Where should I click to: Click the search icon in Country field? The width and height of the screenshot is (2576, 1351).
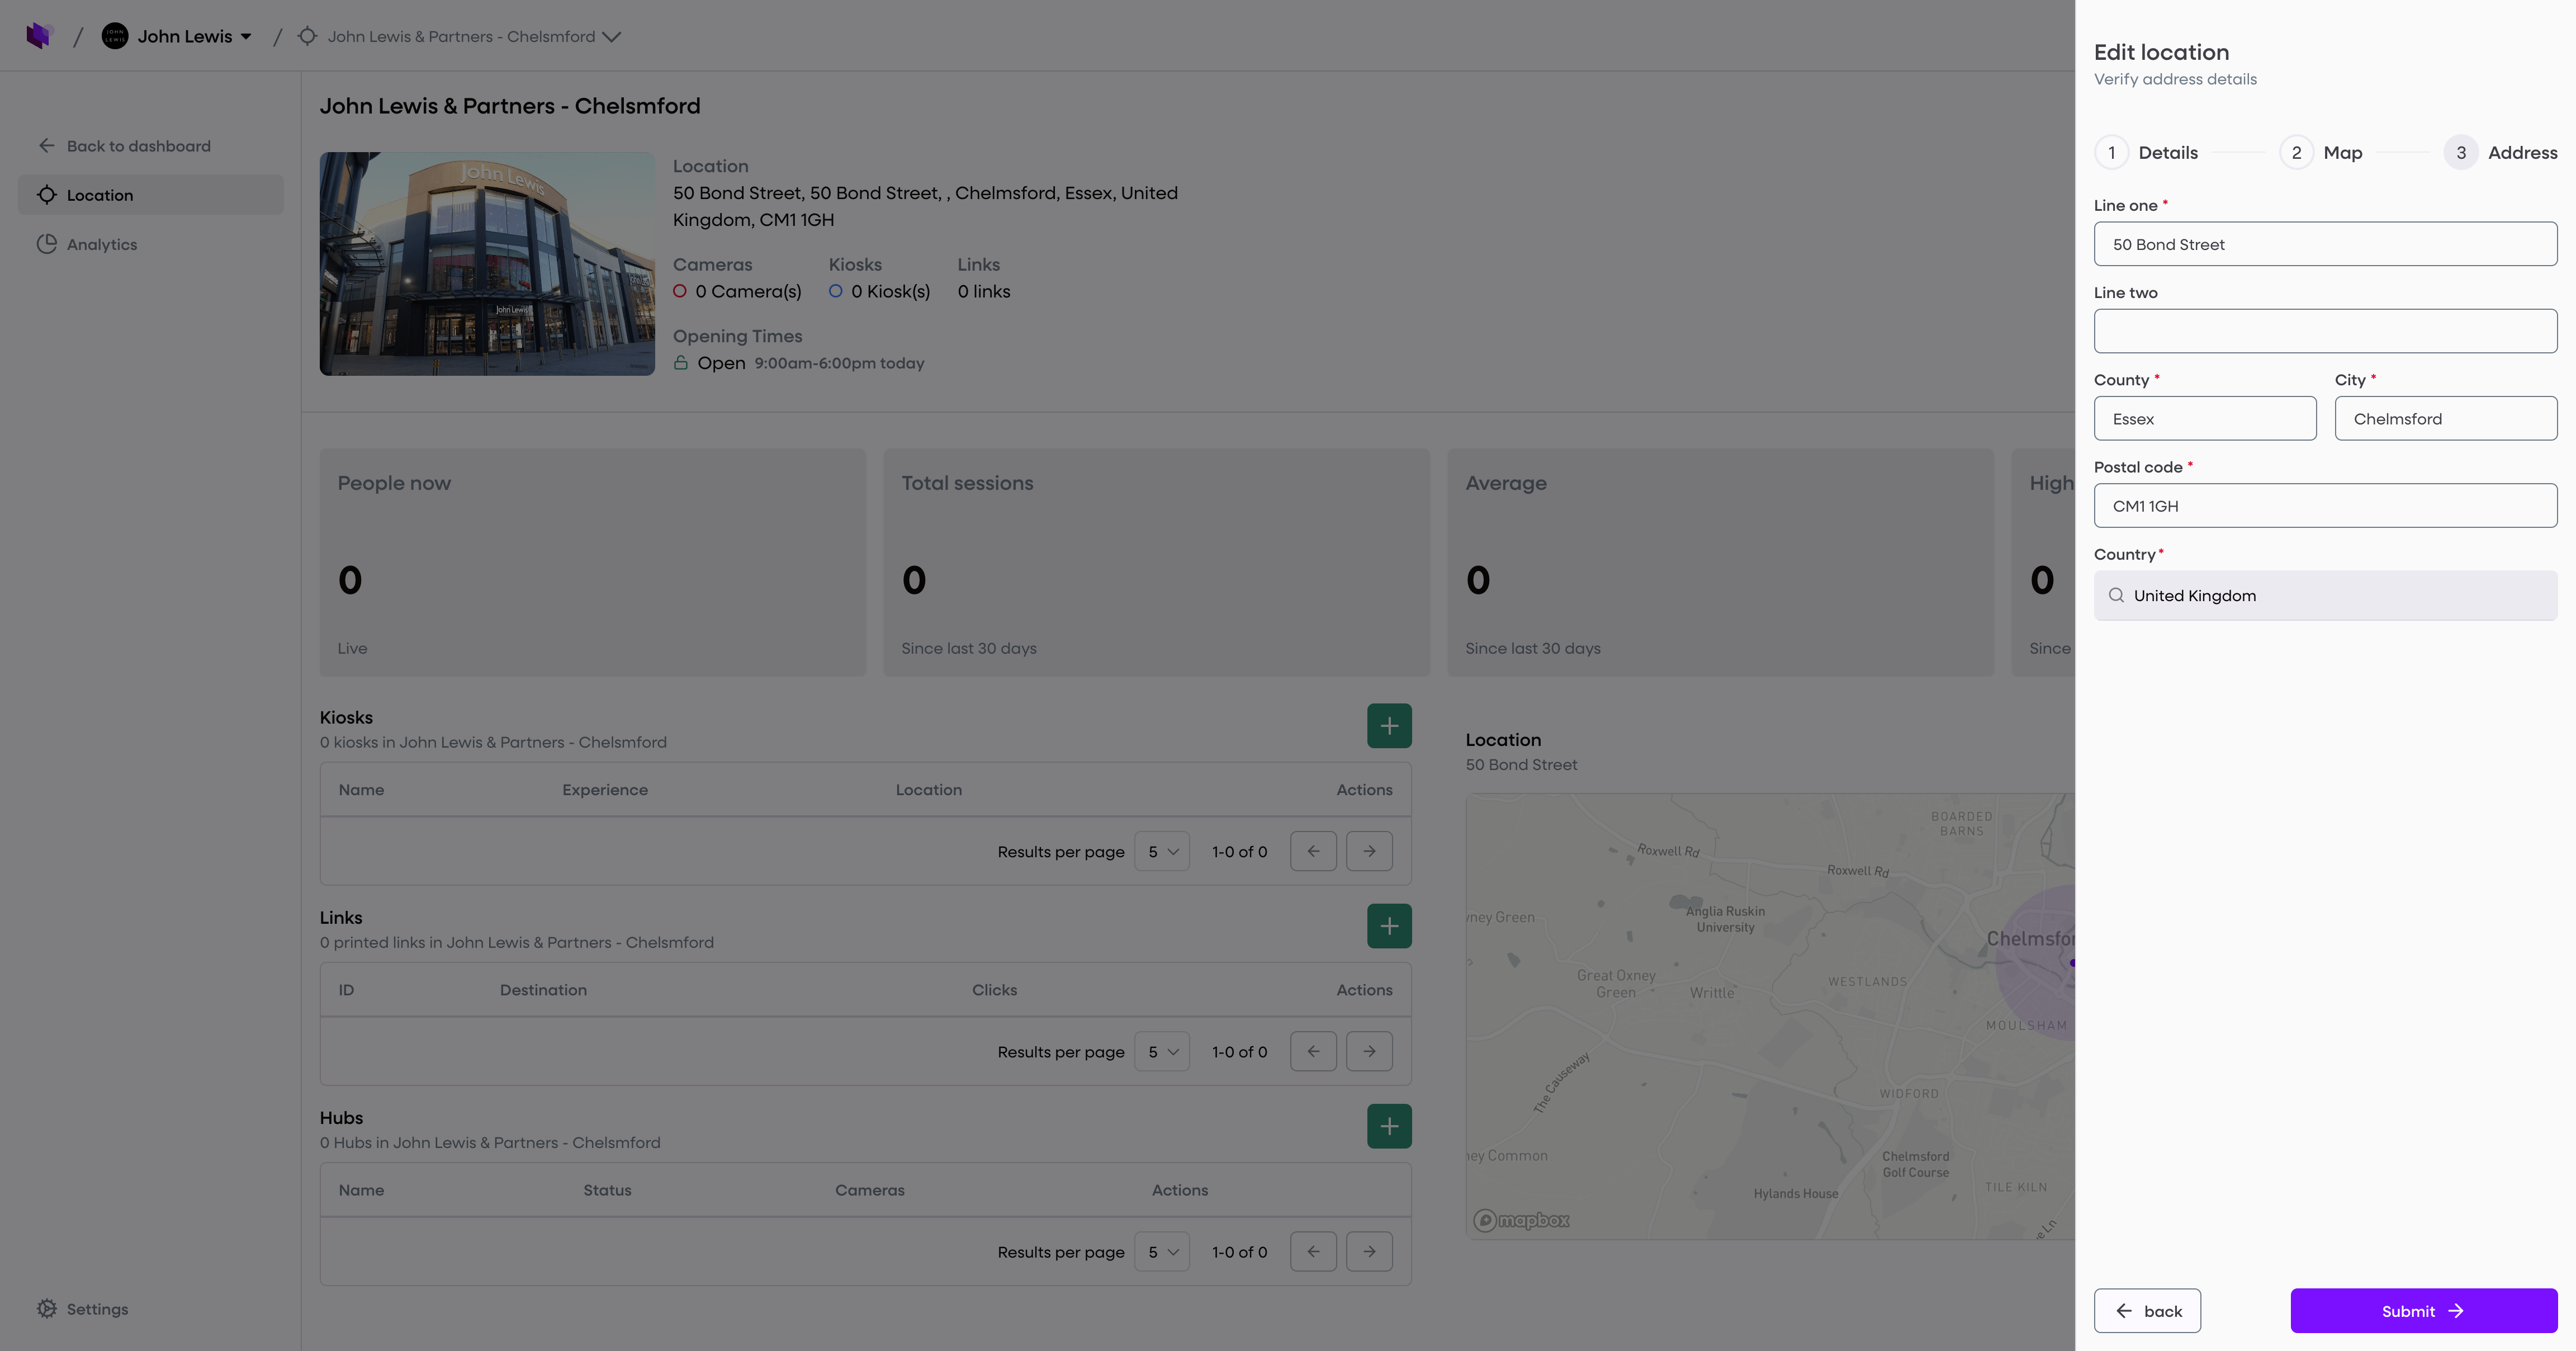2116,595
